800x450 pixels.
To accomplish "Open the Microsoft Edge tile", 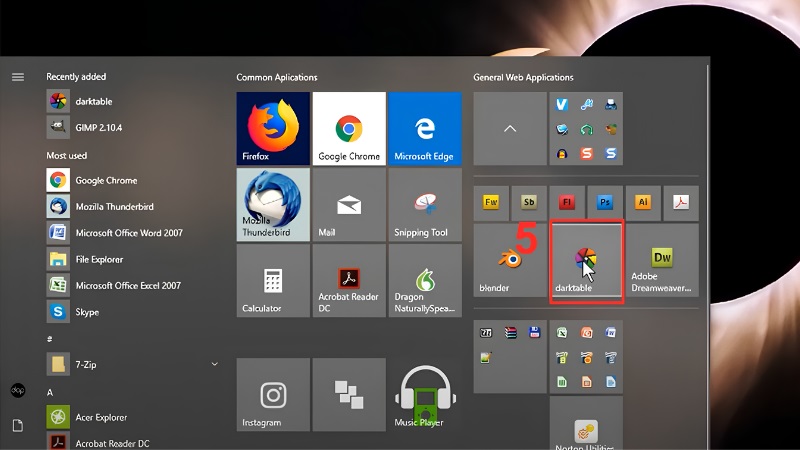I will tap(425, 129).
